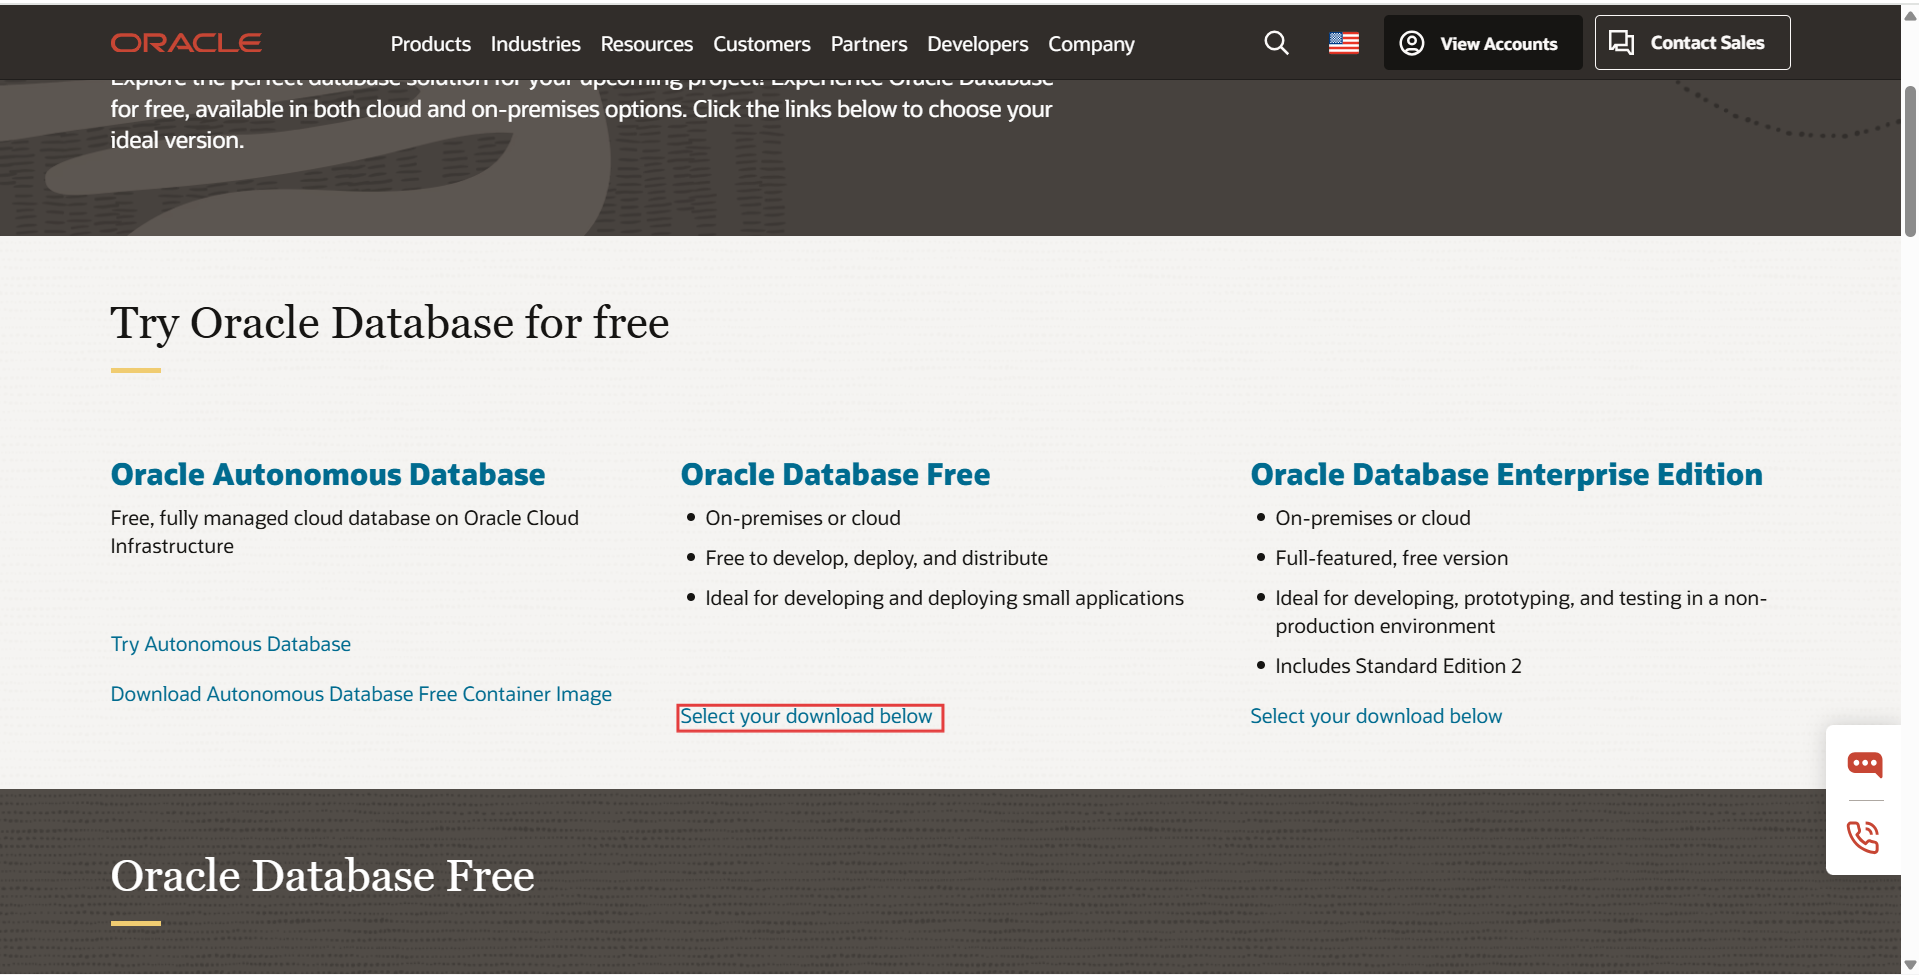Click the Oracle logo

pos(186,43)
